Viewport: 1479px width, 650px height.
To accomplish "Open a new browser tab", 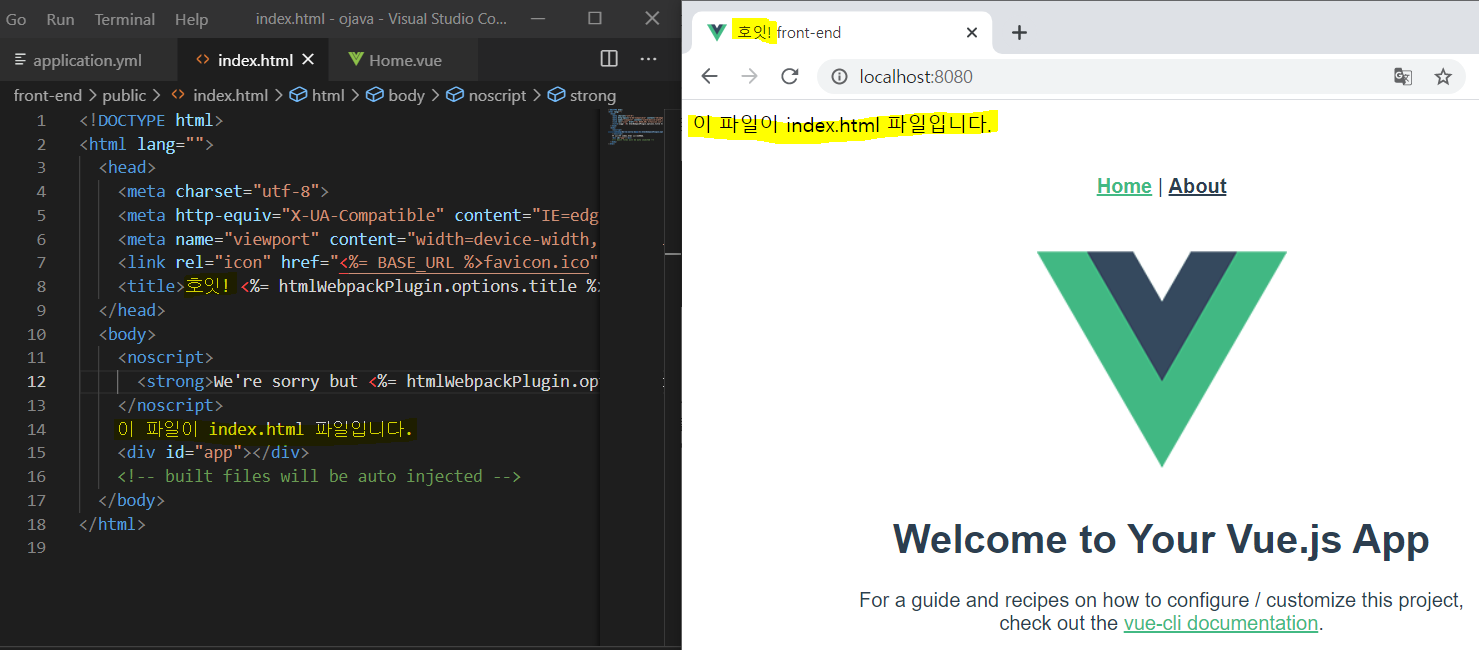I will coord(1019,32).
